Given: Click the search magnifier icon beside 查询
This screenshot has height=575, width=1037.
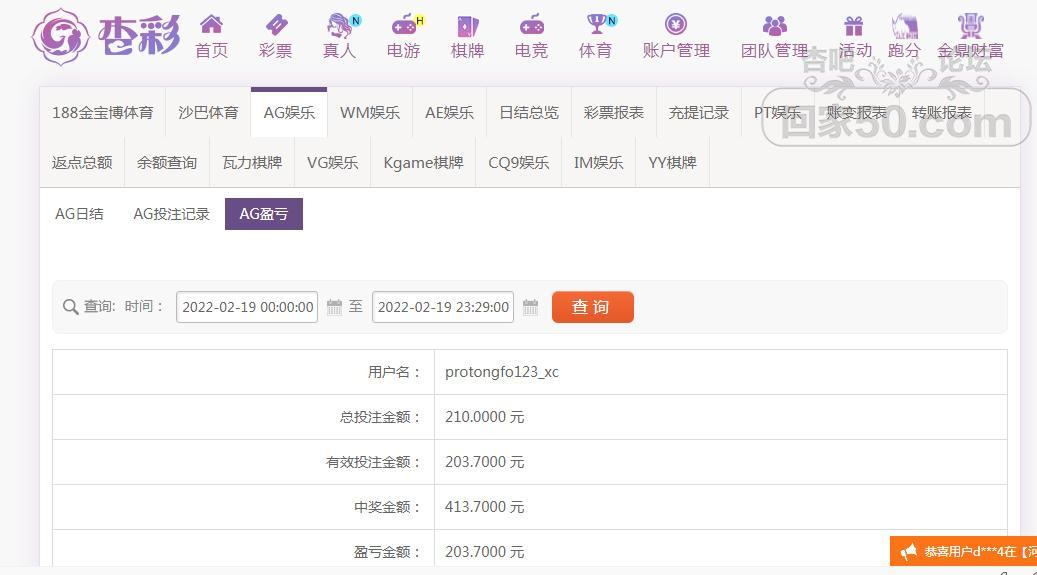Looking at the screenshot, I should point(70,307).
